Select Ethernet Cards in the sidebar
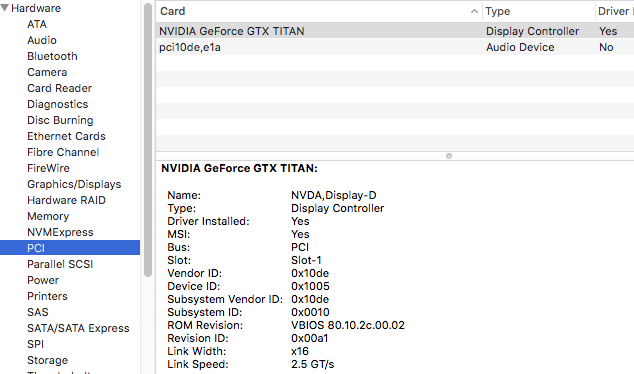 coord(66,136)
